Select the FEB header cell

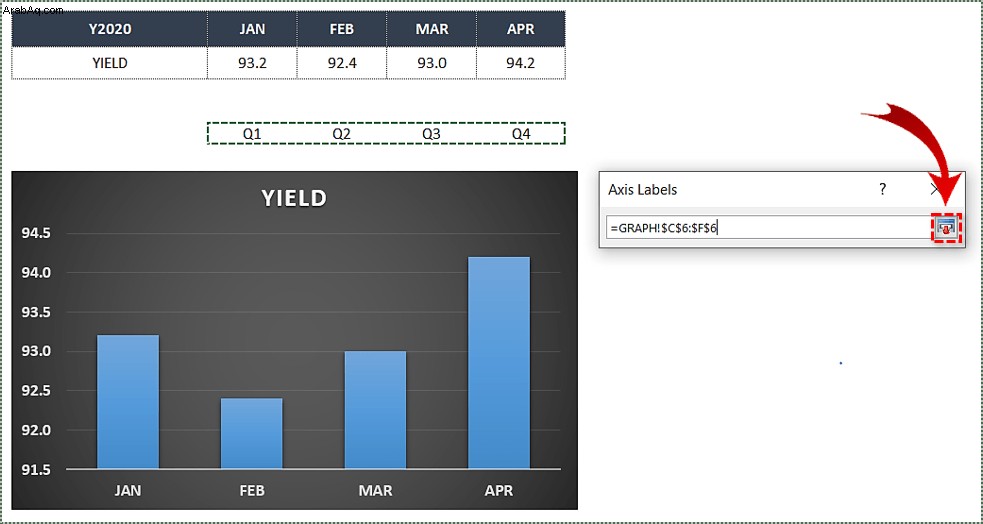point(342,29)
